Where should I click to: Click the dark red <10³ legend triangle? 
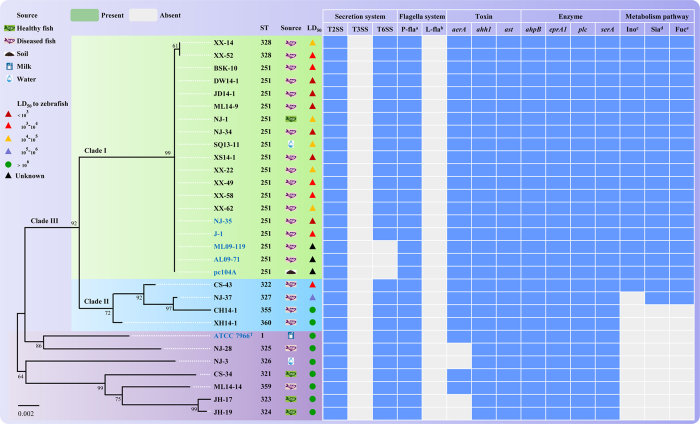(x=8, y=114)
